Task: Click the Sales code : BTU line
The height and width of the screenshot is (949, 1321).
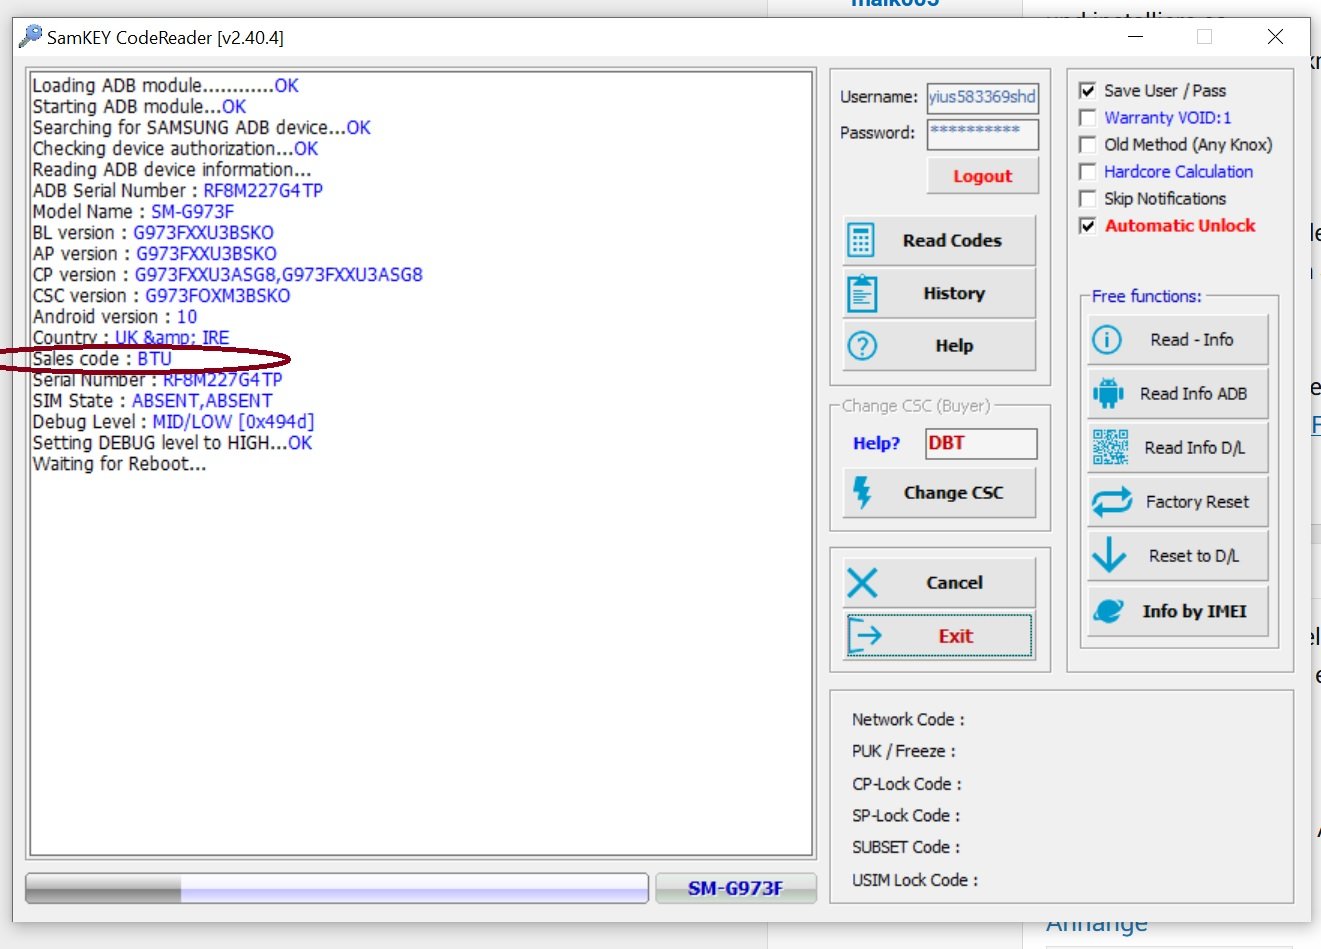Action: [102, 359]
